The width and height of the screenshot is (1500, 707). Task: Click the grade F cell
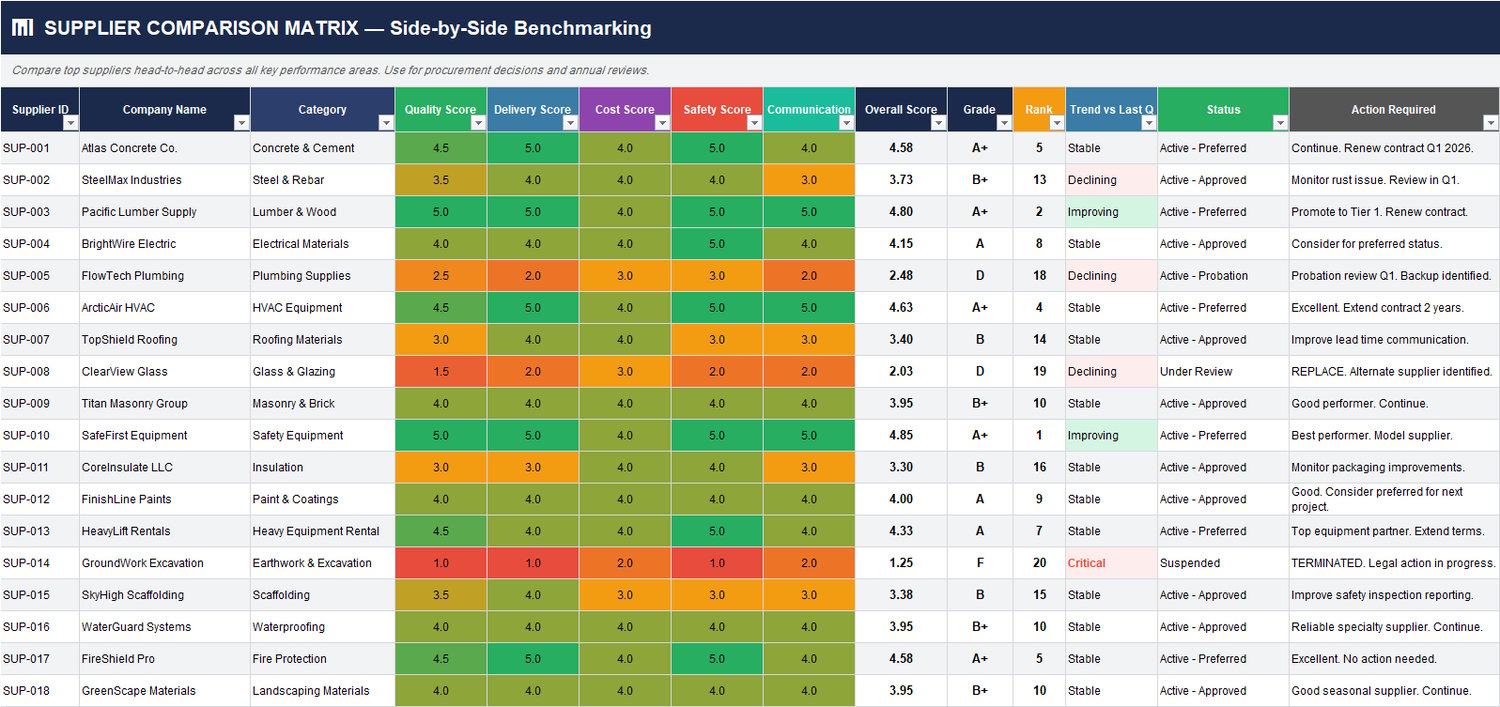(x=980, y=563)
